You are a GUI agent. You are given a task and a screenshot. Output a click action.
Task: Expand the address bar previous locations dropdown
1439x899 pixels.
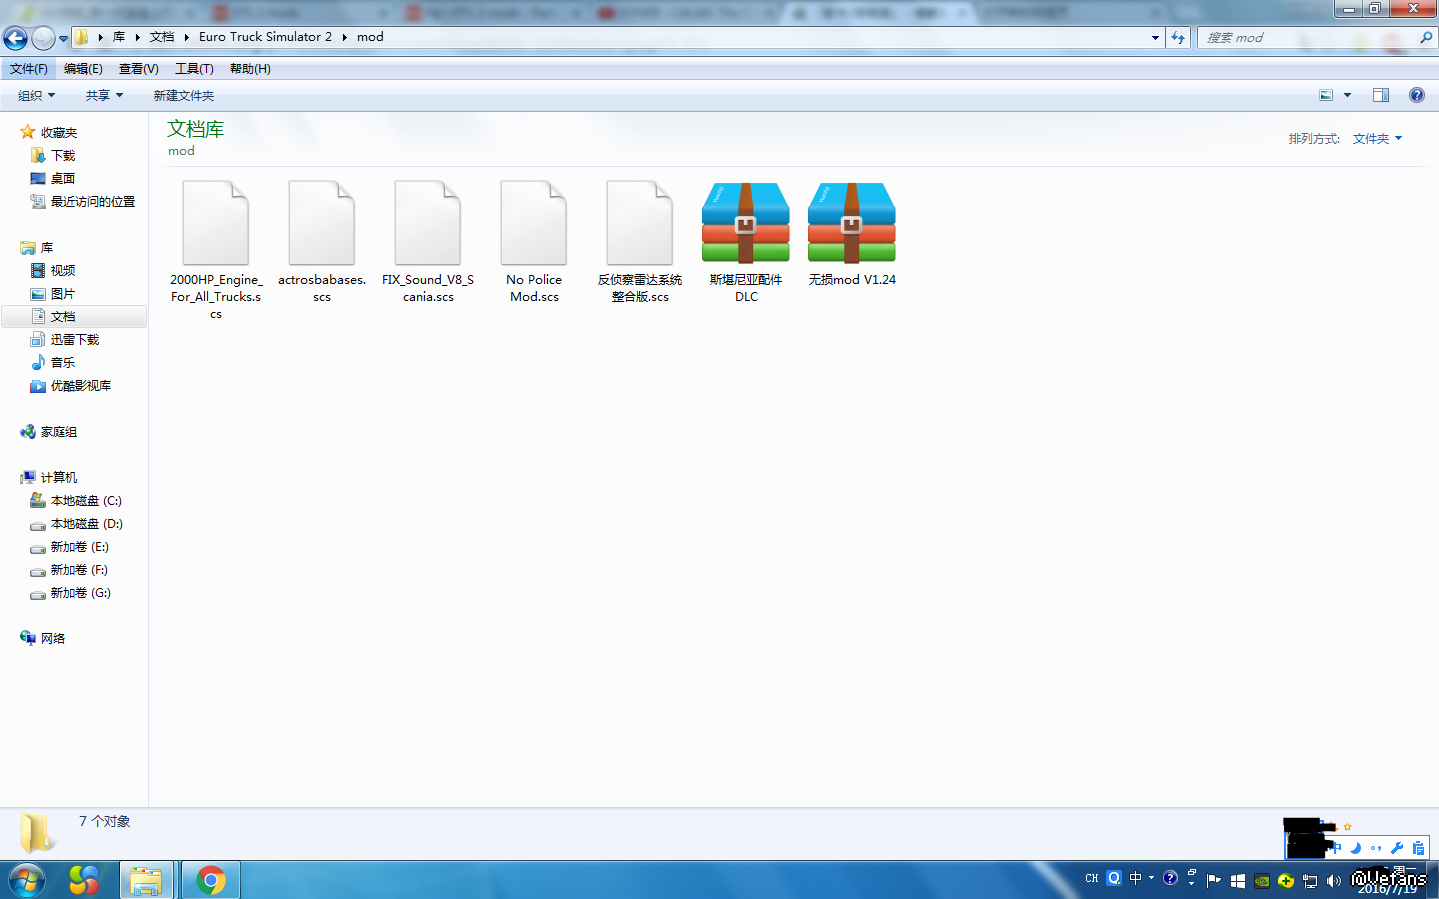point(1155,38)
